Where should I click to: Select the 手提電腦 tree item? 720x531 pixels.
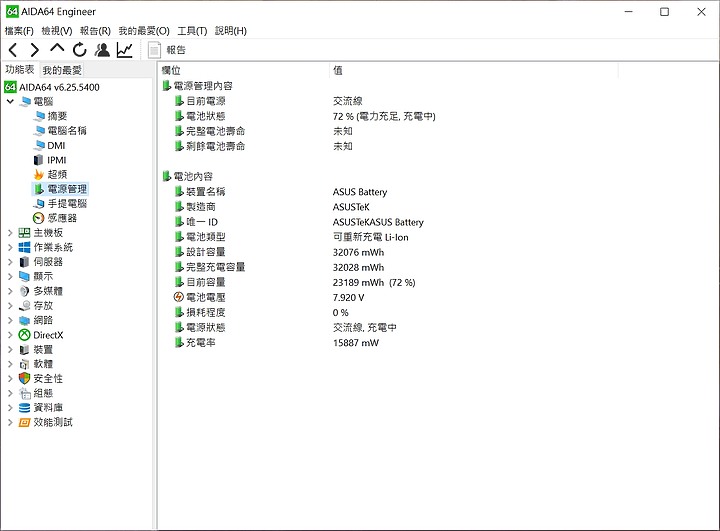click(60, 203)
